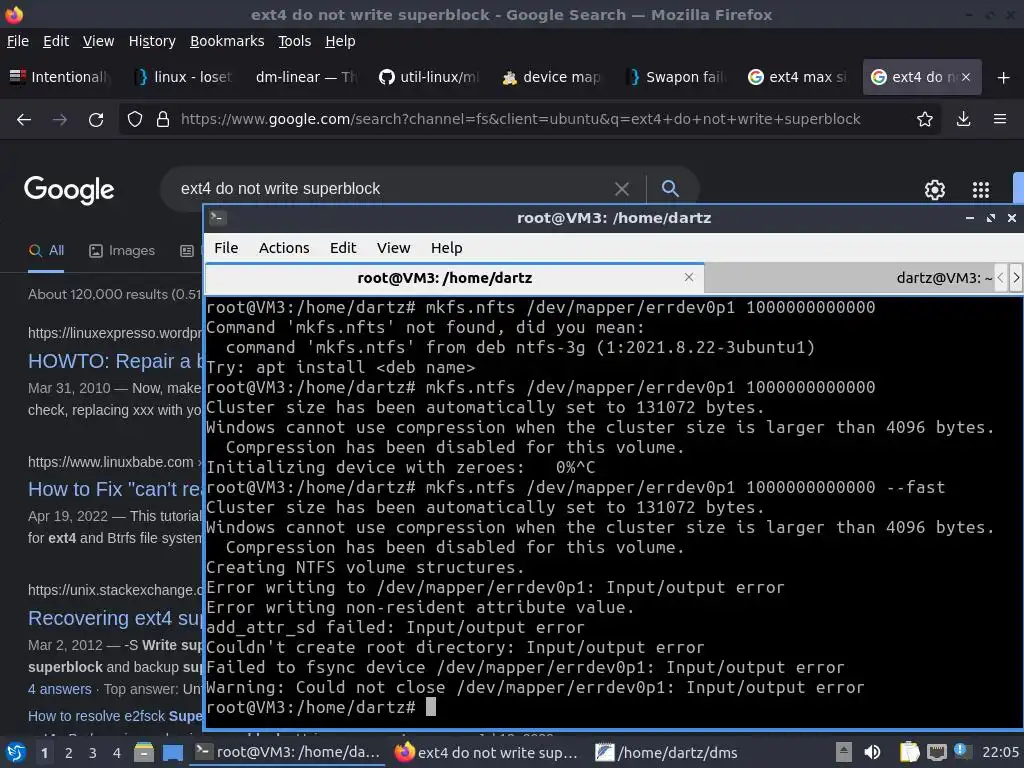Open terminal Help menu

pos(447,248)
